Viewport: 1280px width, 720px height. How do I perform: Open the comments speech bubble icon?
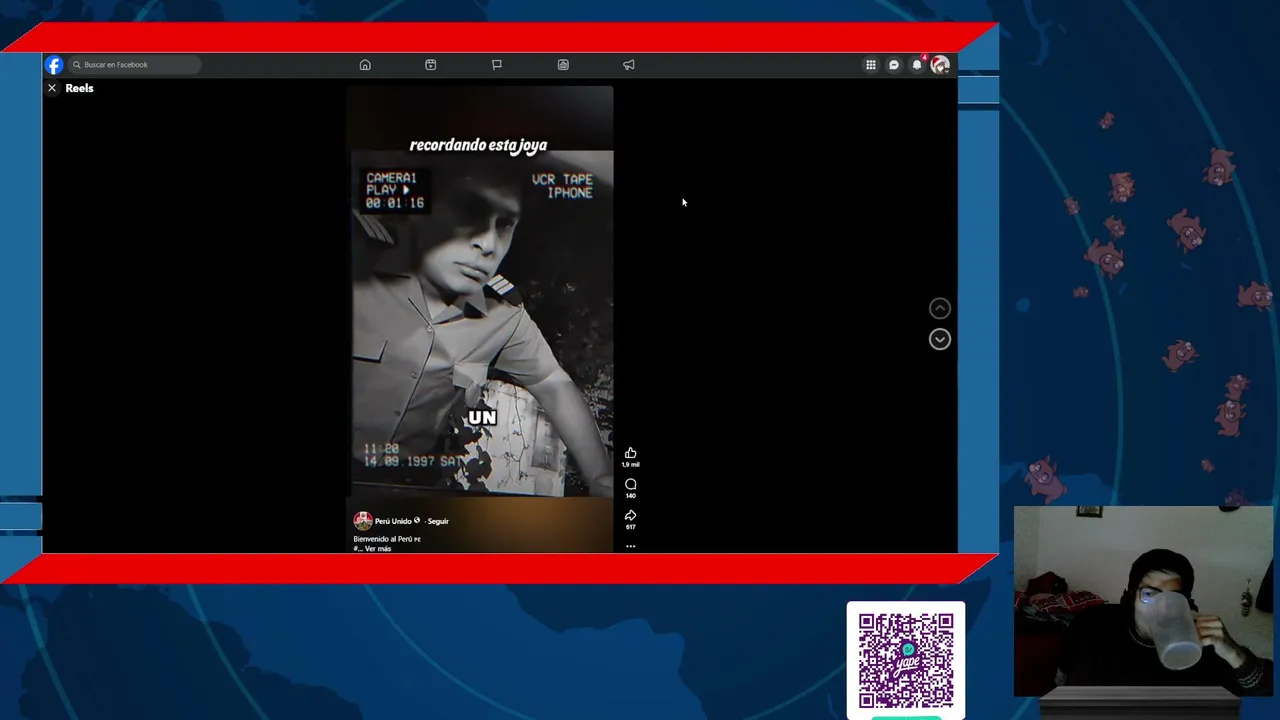(630, 485)
